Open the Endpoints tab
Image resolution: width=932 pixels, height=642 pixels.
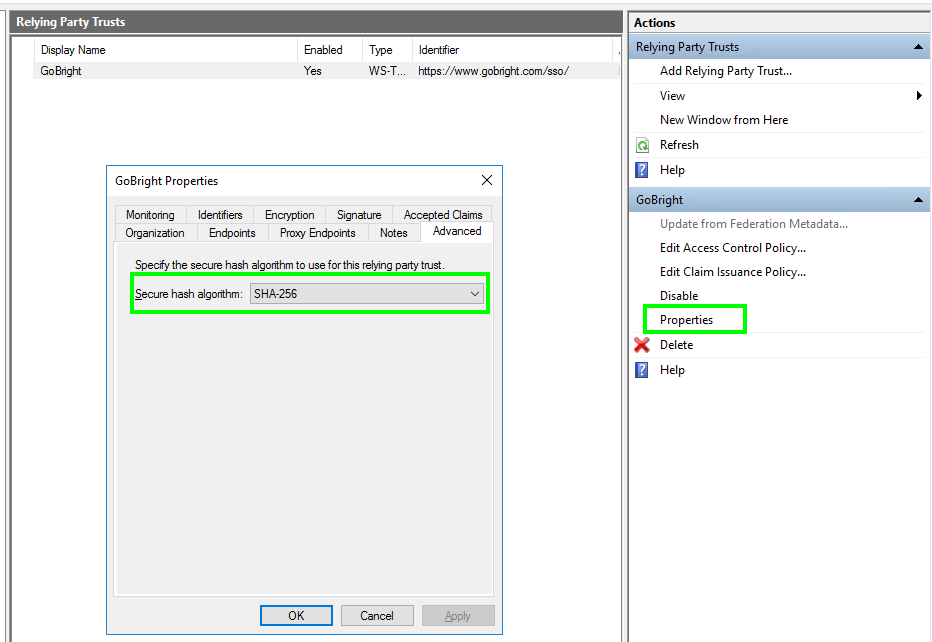232,233
